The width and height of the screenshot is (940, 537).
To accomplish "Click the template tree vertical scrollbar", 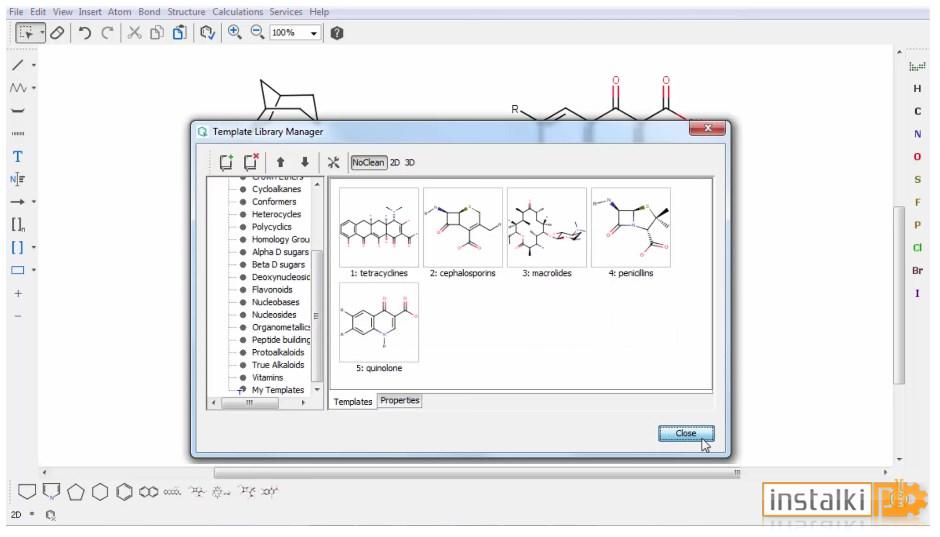I will [317, 315].
